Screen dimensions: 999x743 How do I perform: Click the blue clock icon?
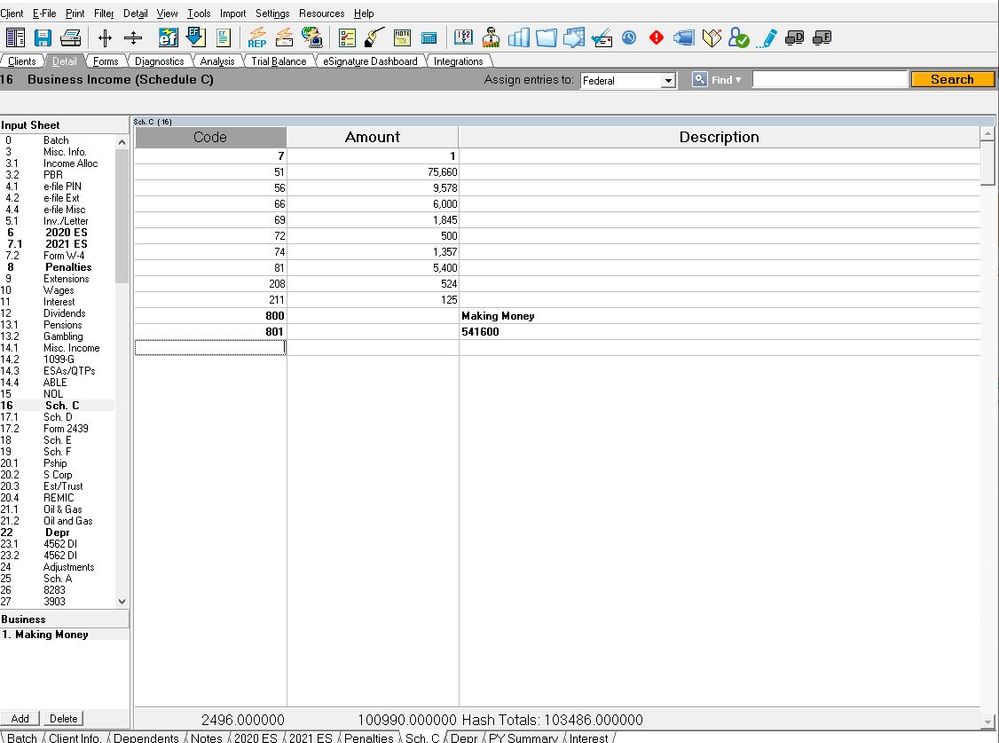629,38
